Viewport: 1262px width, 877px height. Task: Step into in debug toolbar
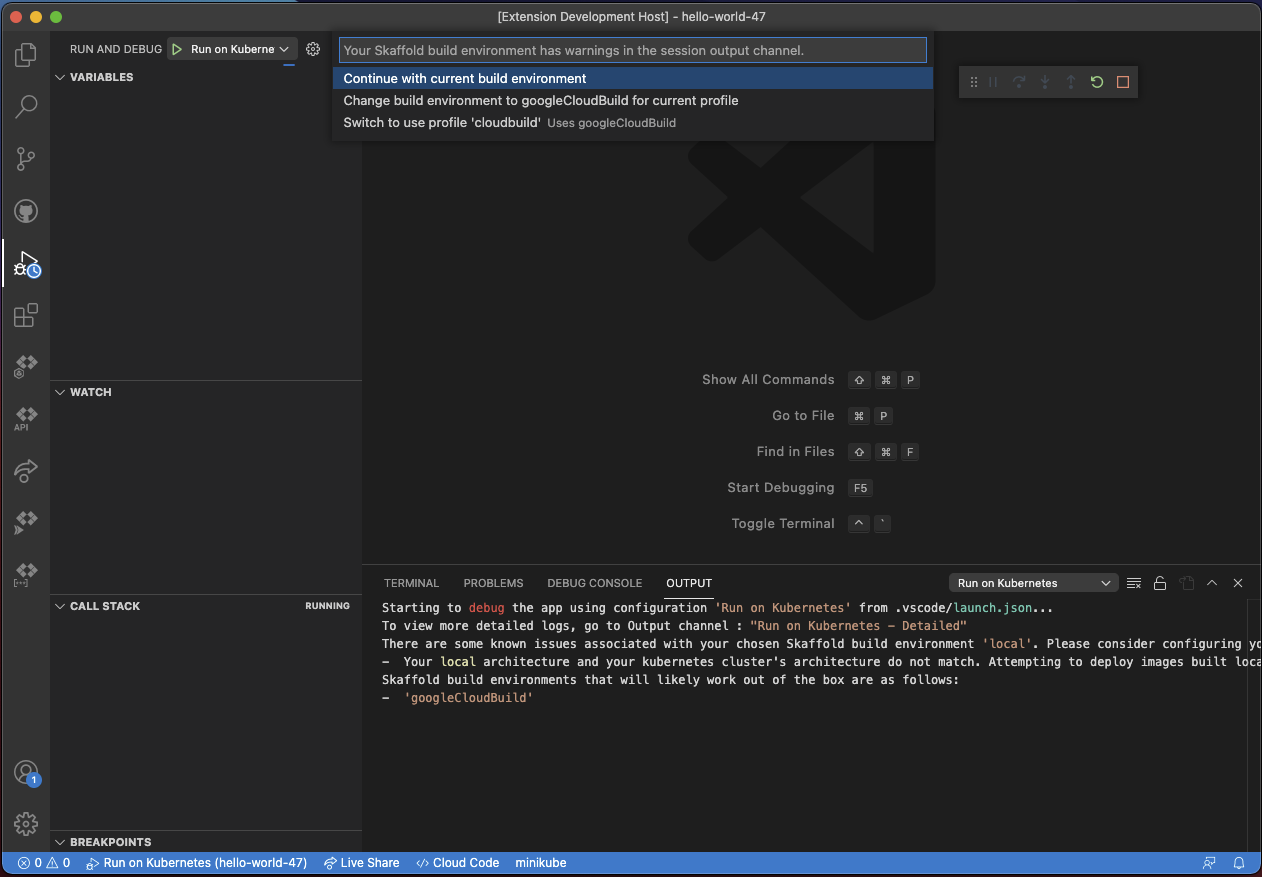click(1045, 82)
